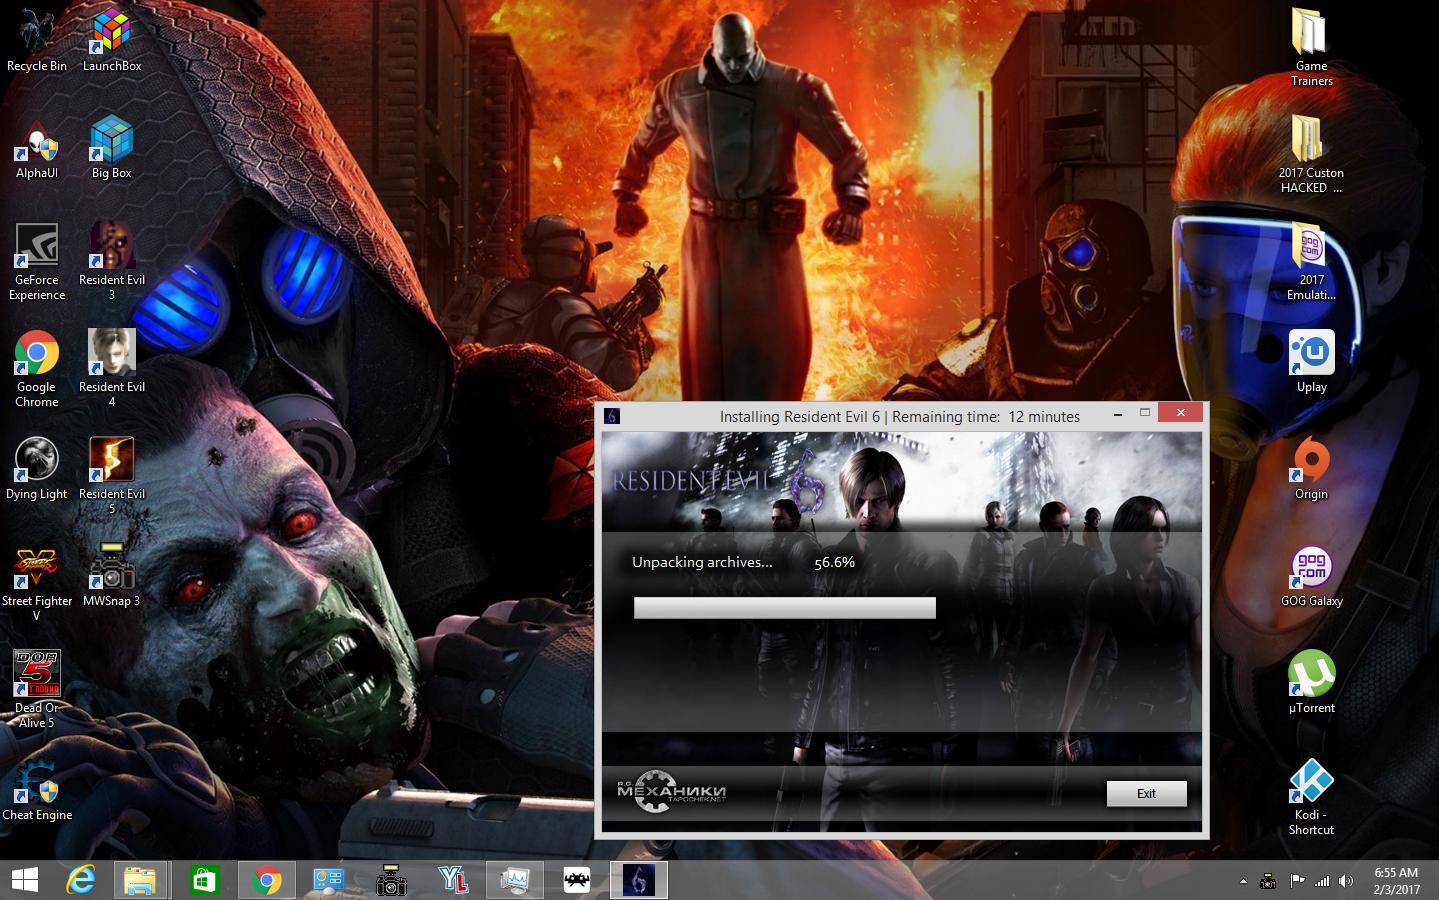Select the Google Chrome desktop shortcut

tap(37, 369)
